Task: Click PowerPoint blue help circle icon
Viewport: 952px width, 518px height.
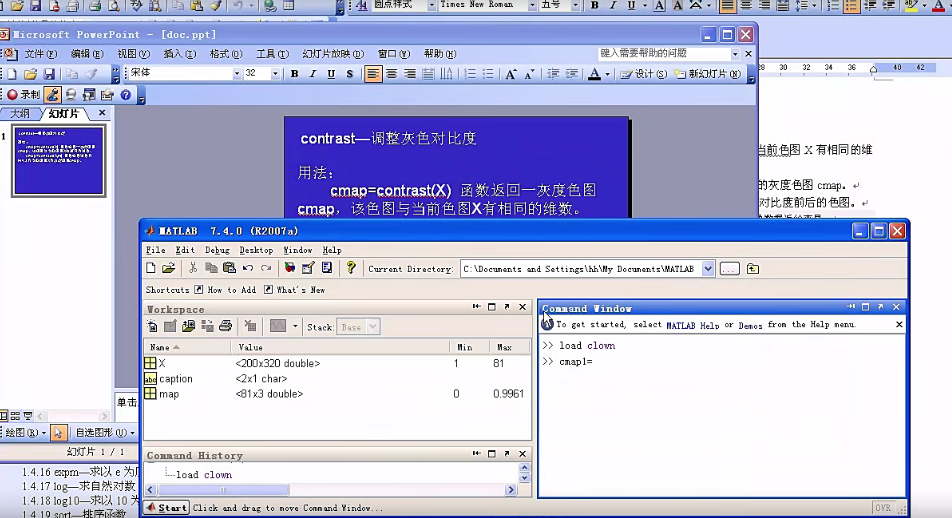Action: pyautogui.click(x=126, y=95)
